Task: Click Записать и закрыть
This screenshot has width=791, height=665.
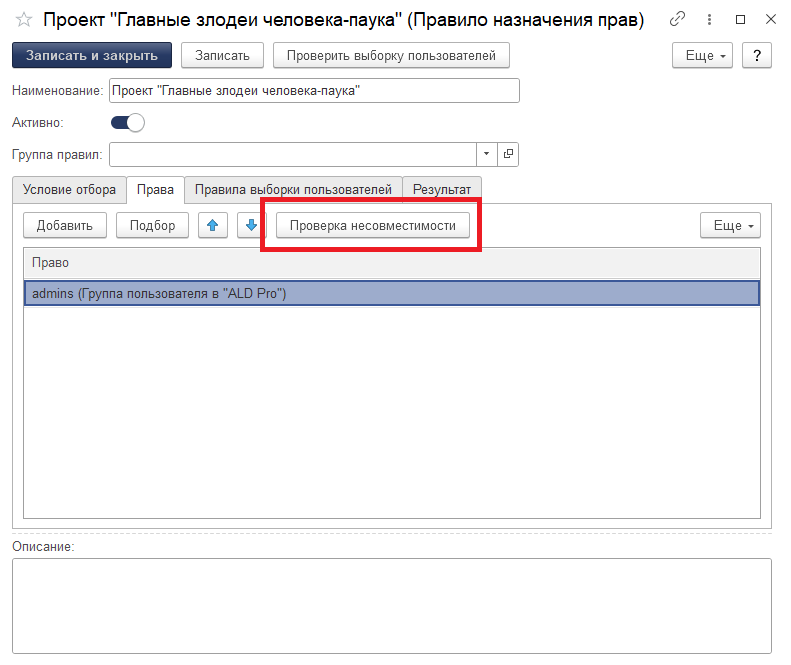Action: click(92, 55)
